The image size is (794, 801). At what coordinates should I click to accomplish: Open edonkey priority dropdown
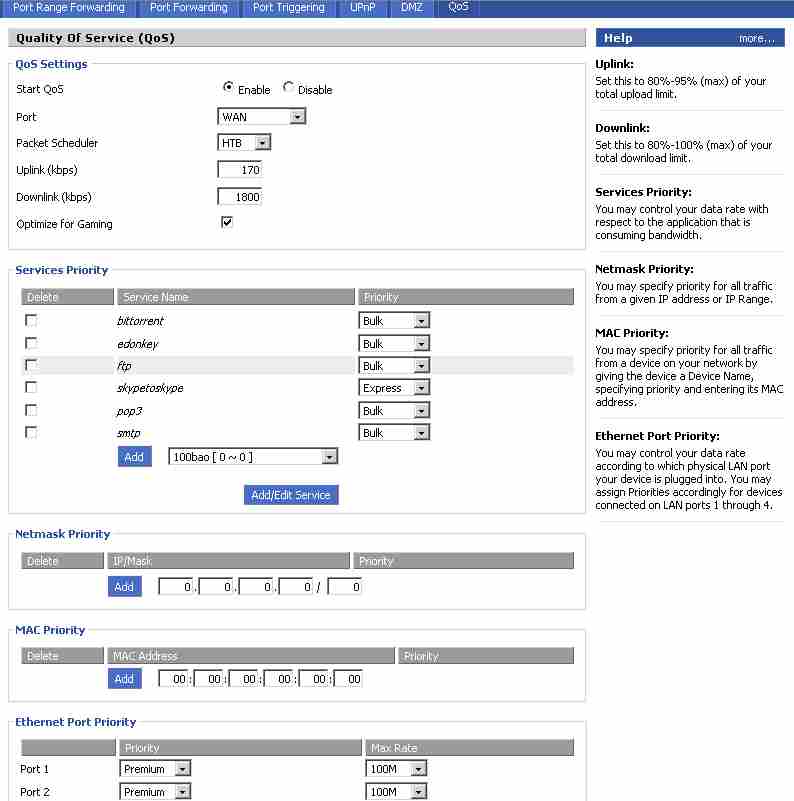(x=394, y=343)
